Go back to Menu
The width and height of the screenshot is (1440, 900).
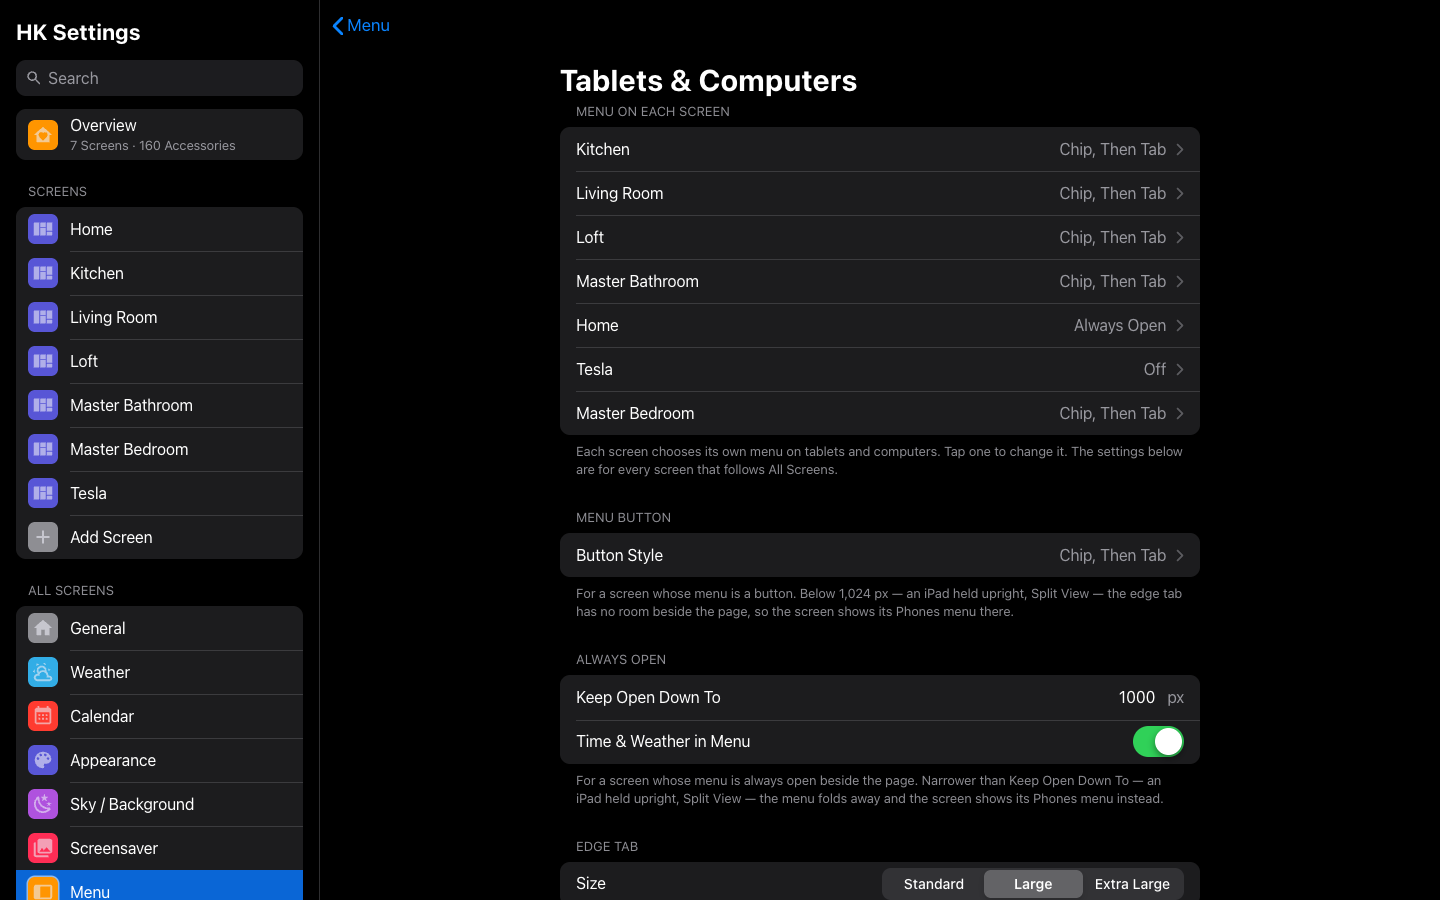pos(361,25)
